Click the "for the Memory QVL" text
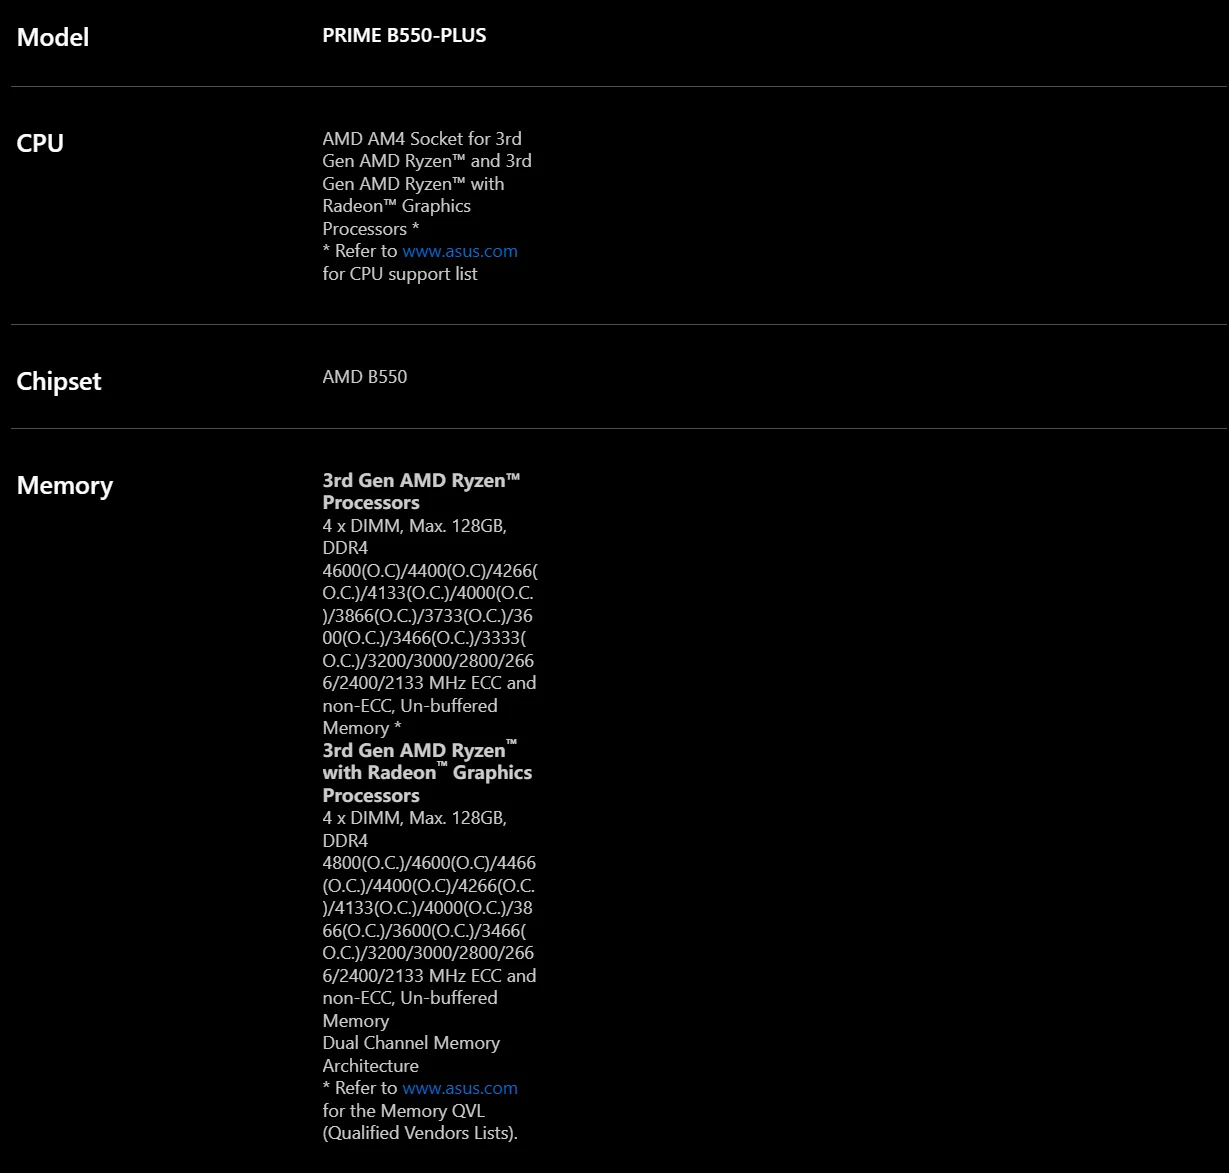Viewport: 1229px width, 1173px height. 403,1110
